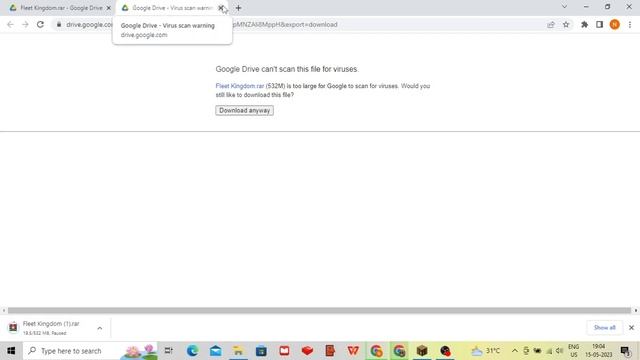Toggle the browser side panel
The image size is (640, 360).
point(599,24)
